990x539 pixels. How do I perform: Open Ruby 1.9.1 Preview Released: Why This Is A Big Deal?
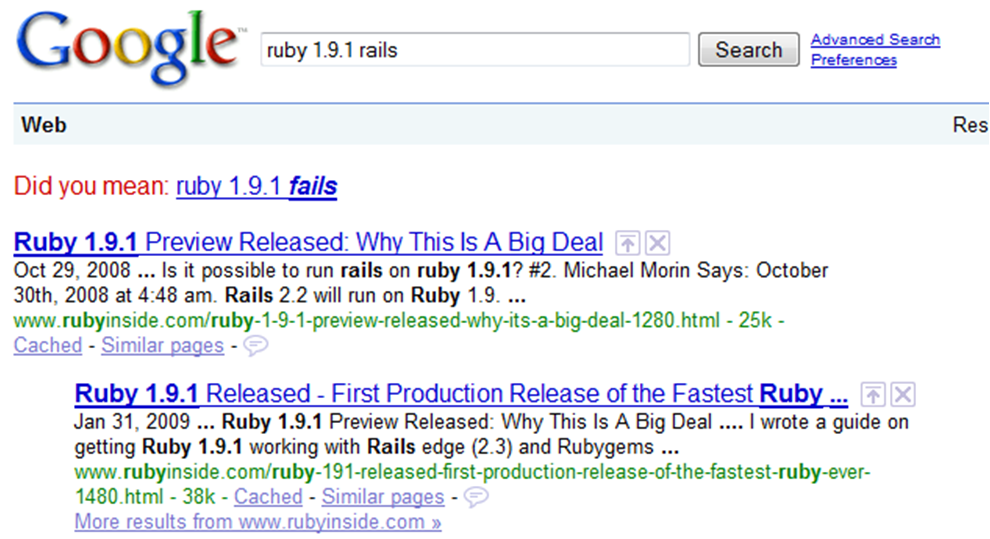point(308,242)
